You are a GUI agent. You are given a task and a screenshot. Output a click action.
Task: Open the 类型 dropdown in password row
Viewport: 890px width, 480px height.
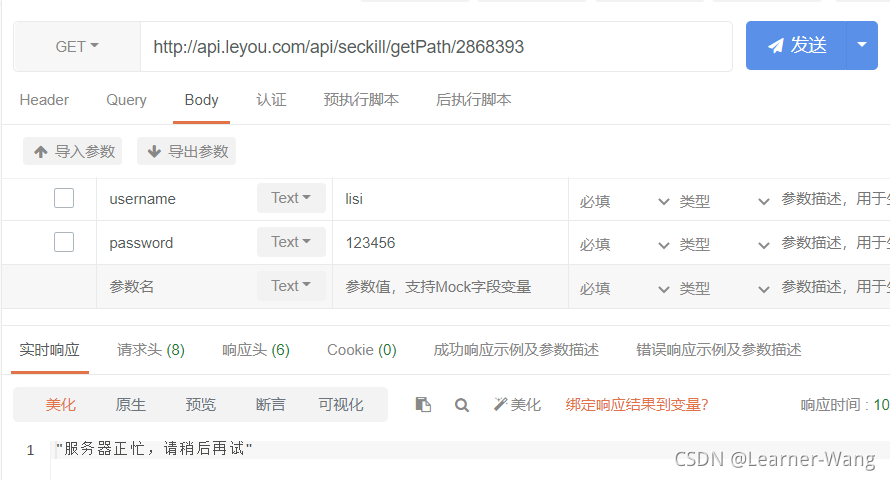(724, 245)
